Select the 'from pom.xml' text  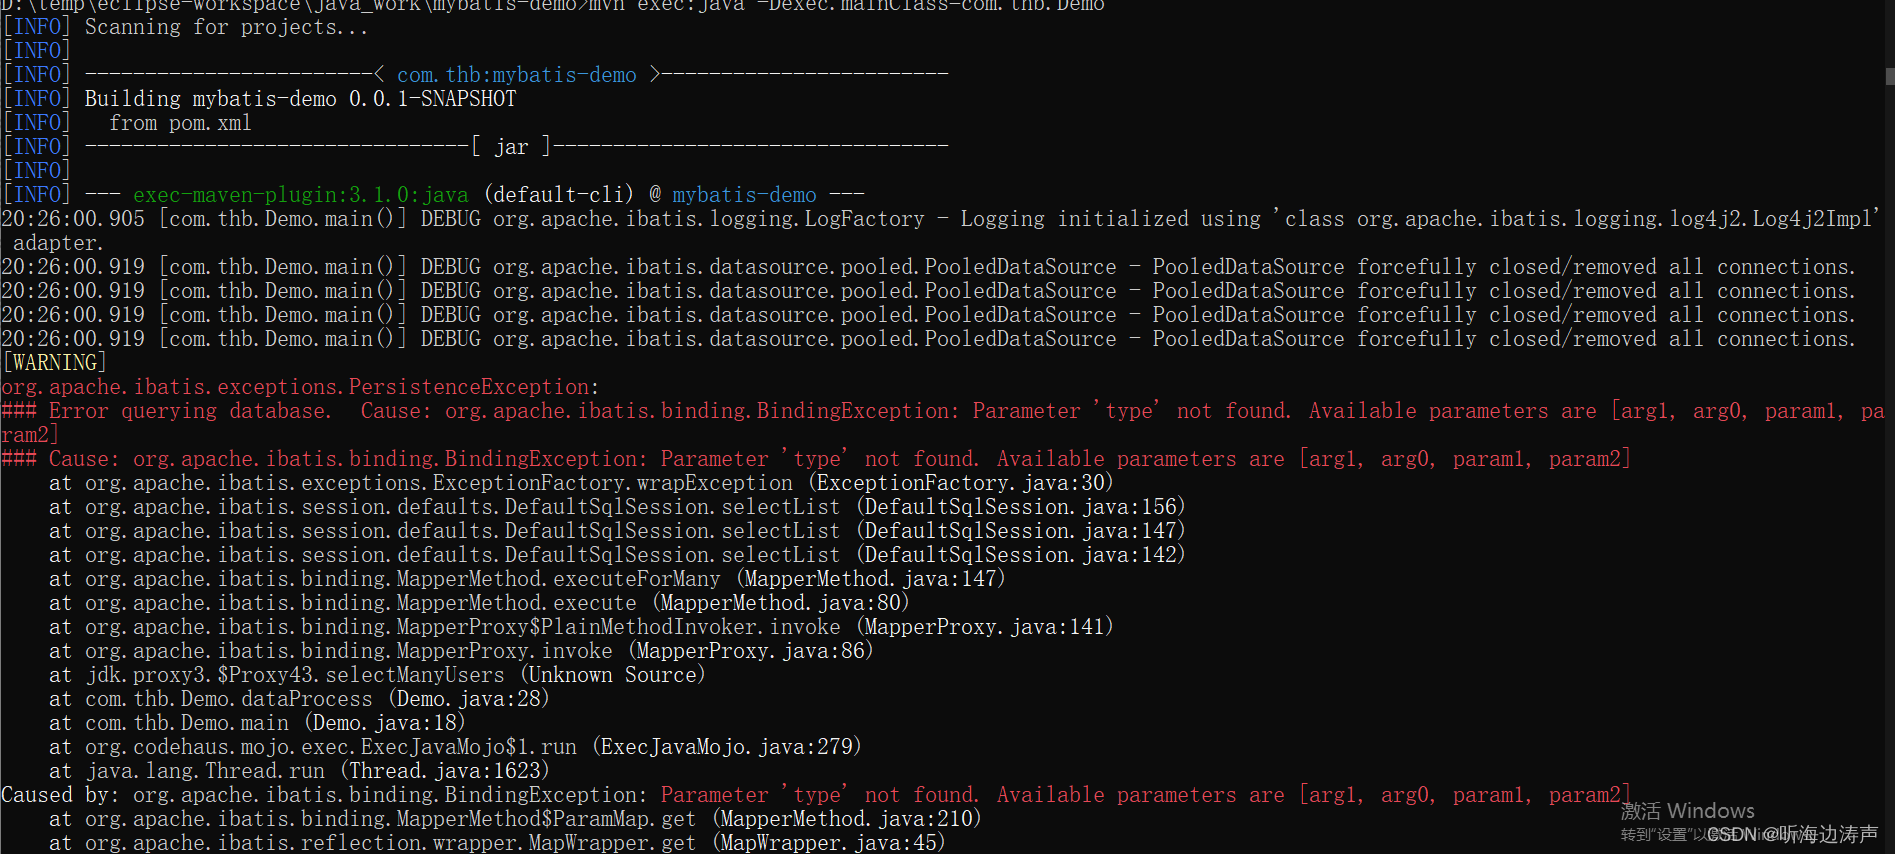pos(180,123)
